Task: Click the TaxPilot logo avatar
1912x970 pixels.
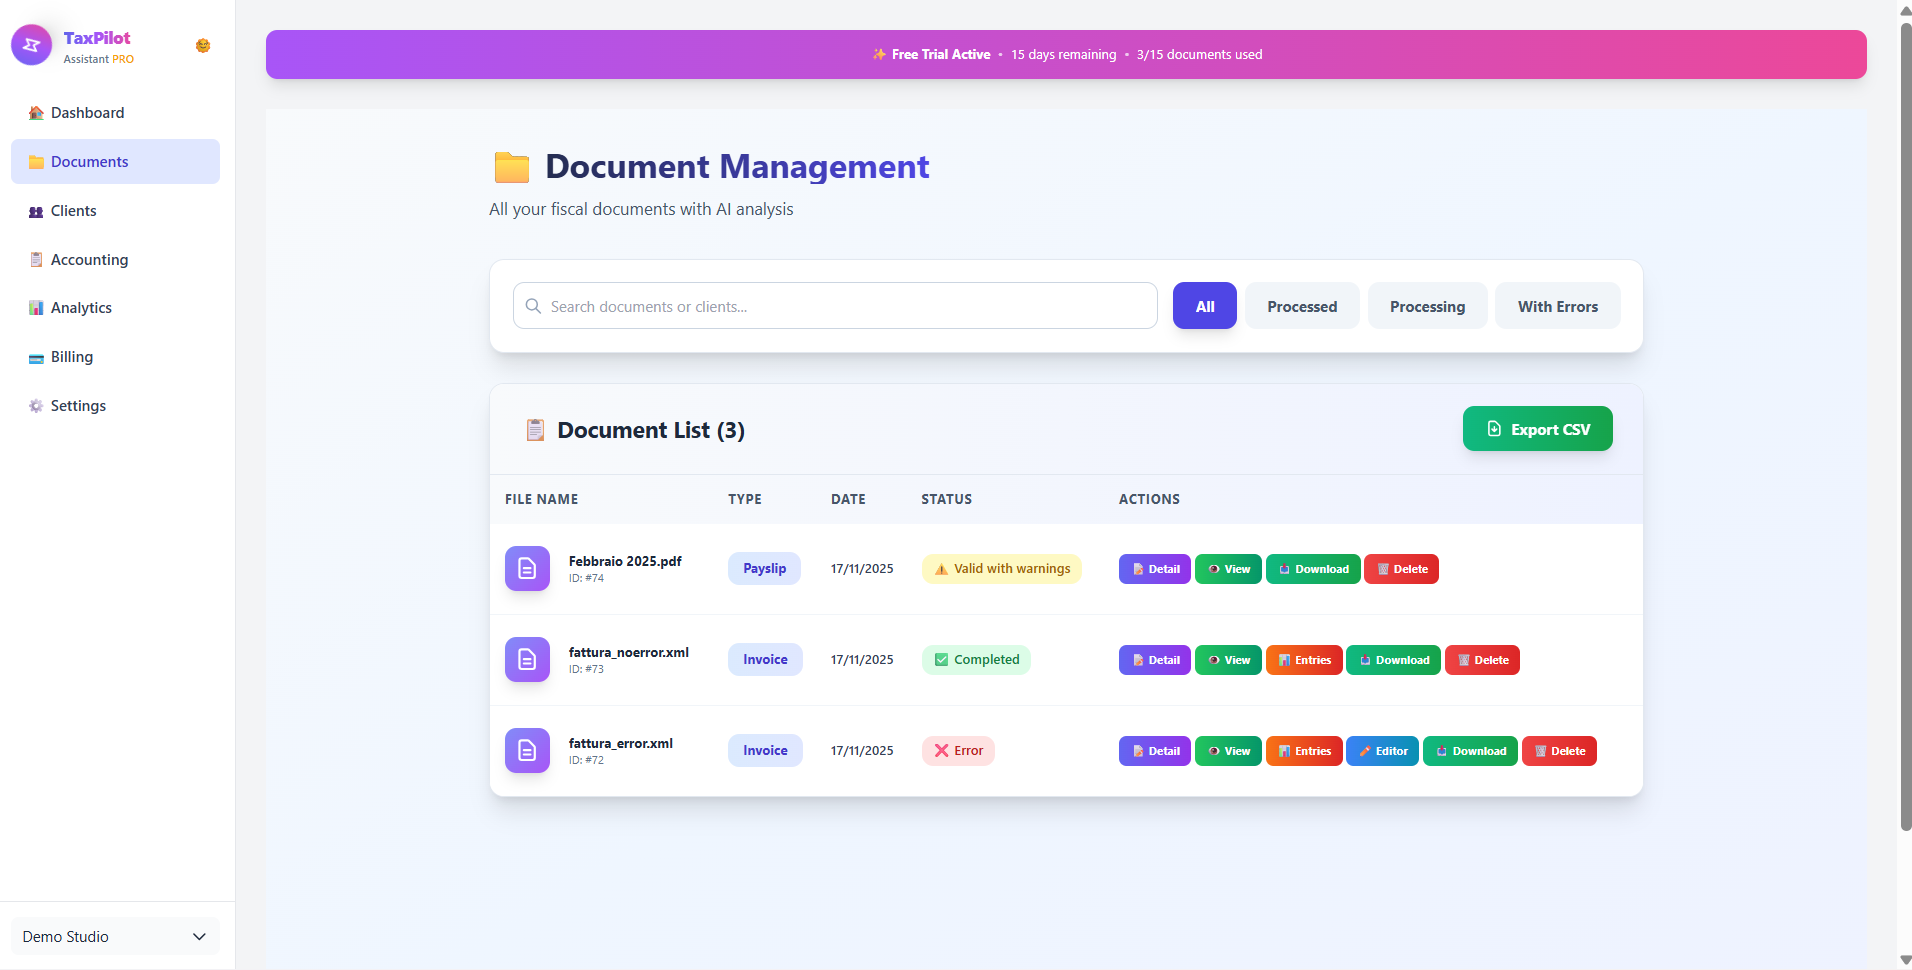Action: (31, 45)
